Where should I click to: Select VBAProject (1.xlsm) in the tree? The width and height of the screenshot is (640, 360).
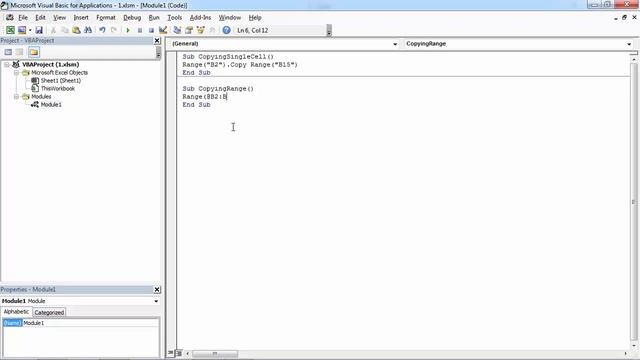point(51,64)
